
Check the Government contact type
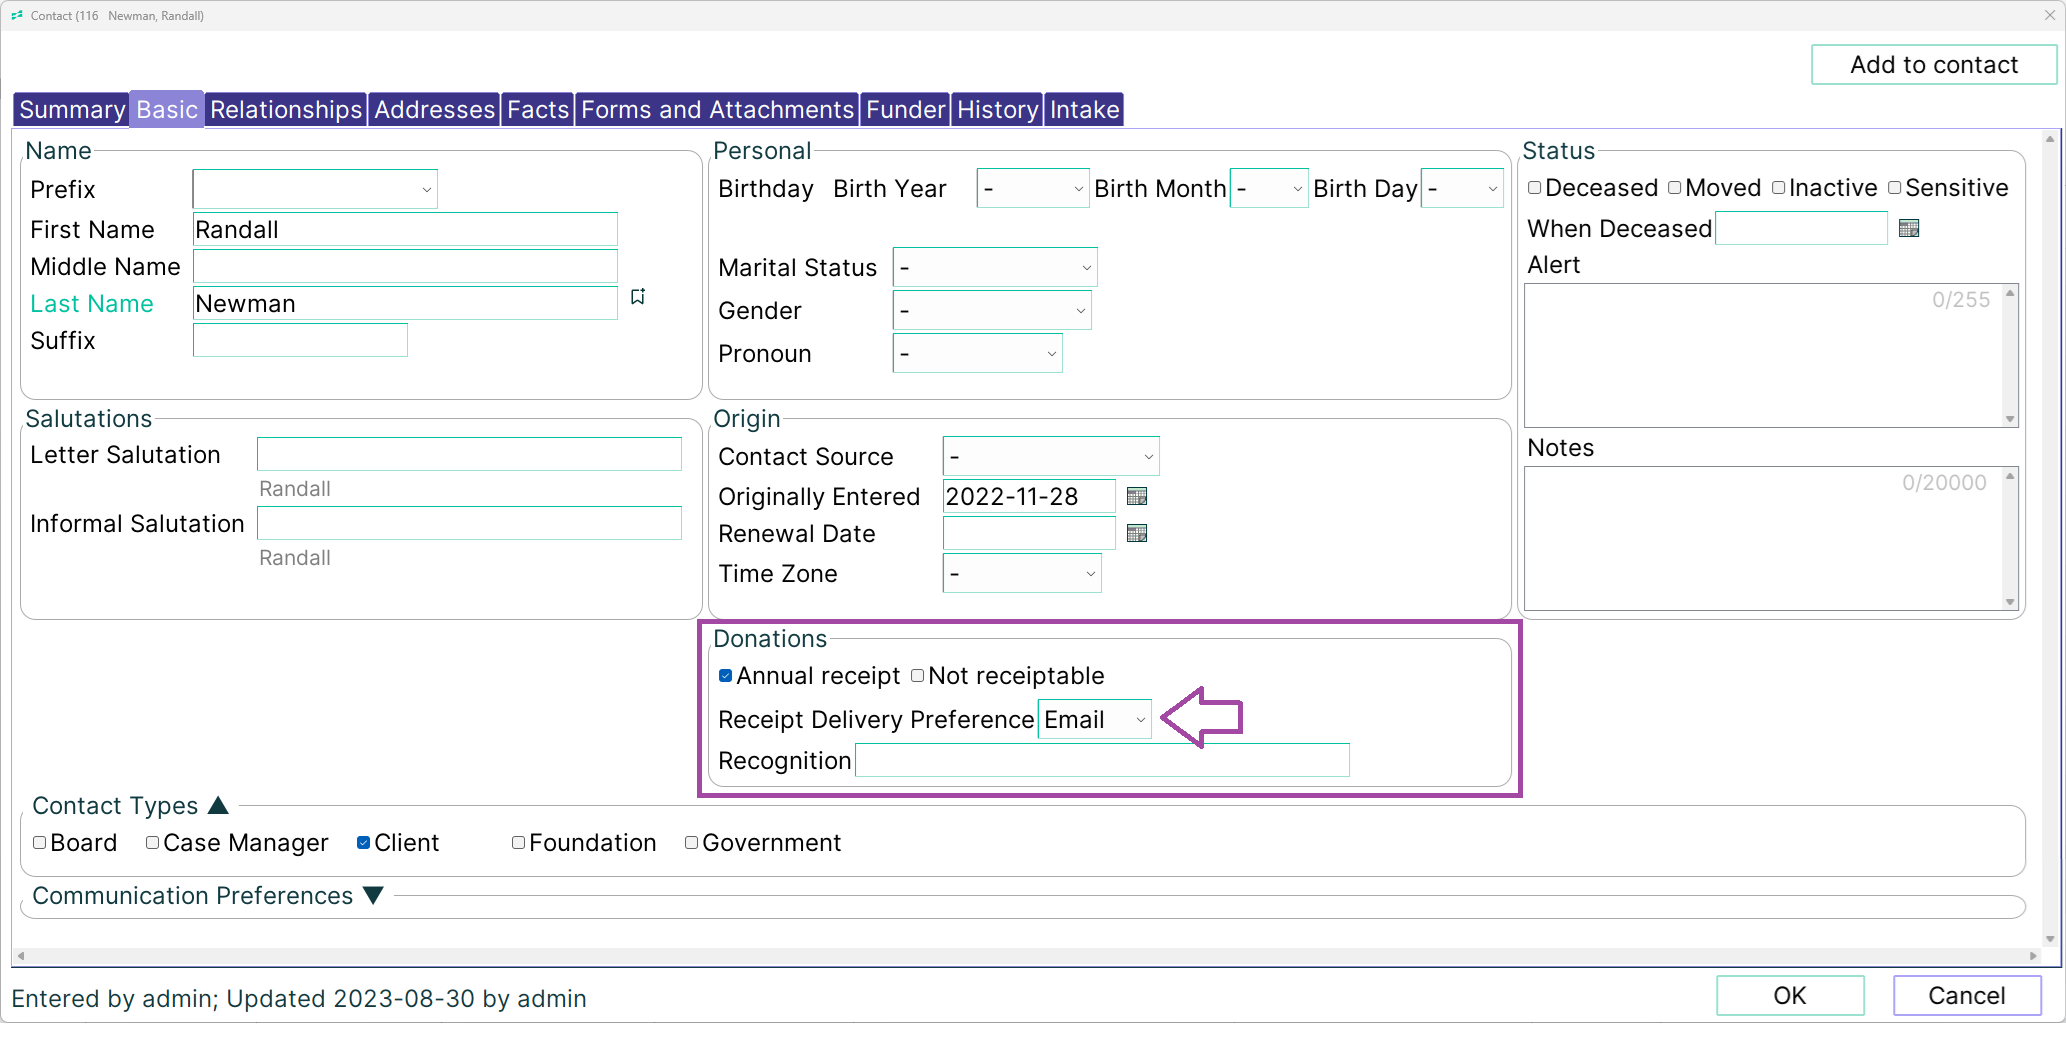tap(691, 843)
